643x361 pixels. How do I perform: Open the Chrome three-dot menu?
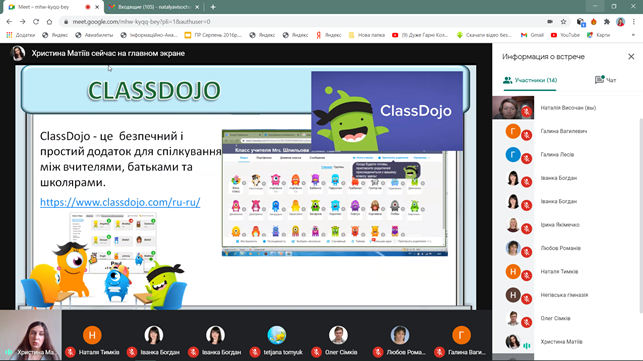coord(634,22)
